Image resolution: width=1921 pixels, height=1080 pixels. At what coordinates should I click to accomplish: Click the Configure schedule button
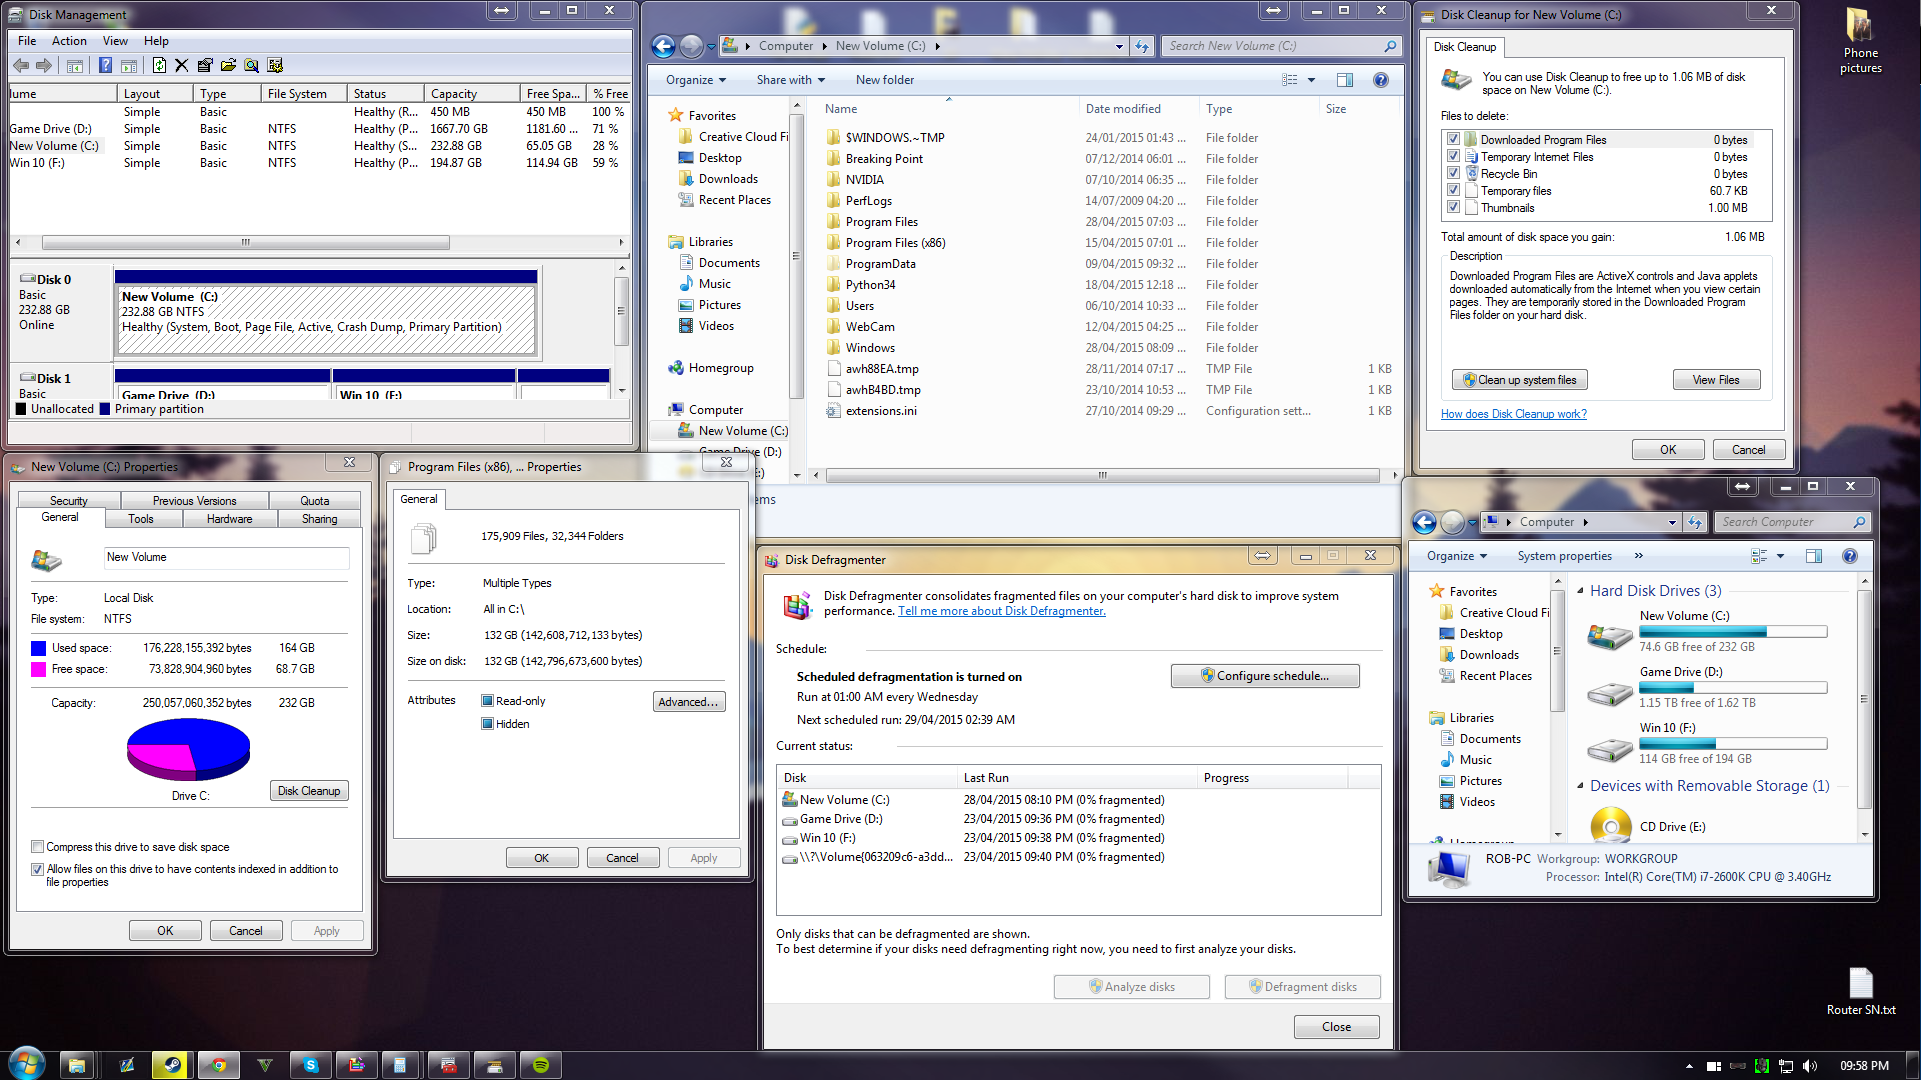(1264, 676)
